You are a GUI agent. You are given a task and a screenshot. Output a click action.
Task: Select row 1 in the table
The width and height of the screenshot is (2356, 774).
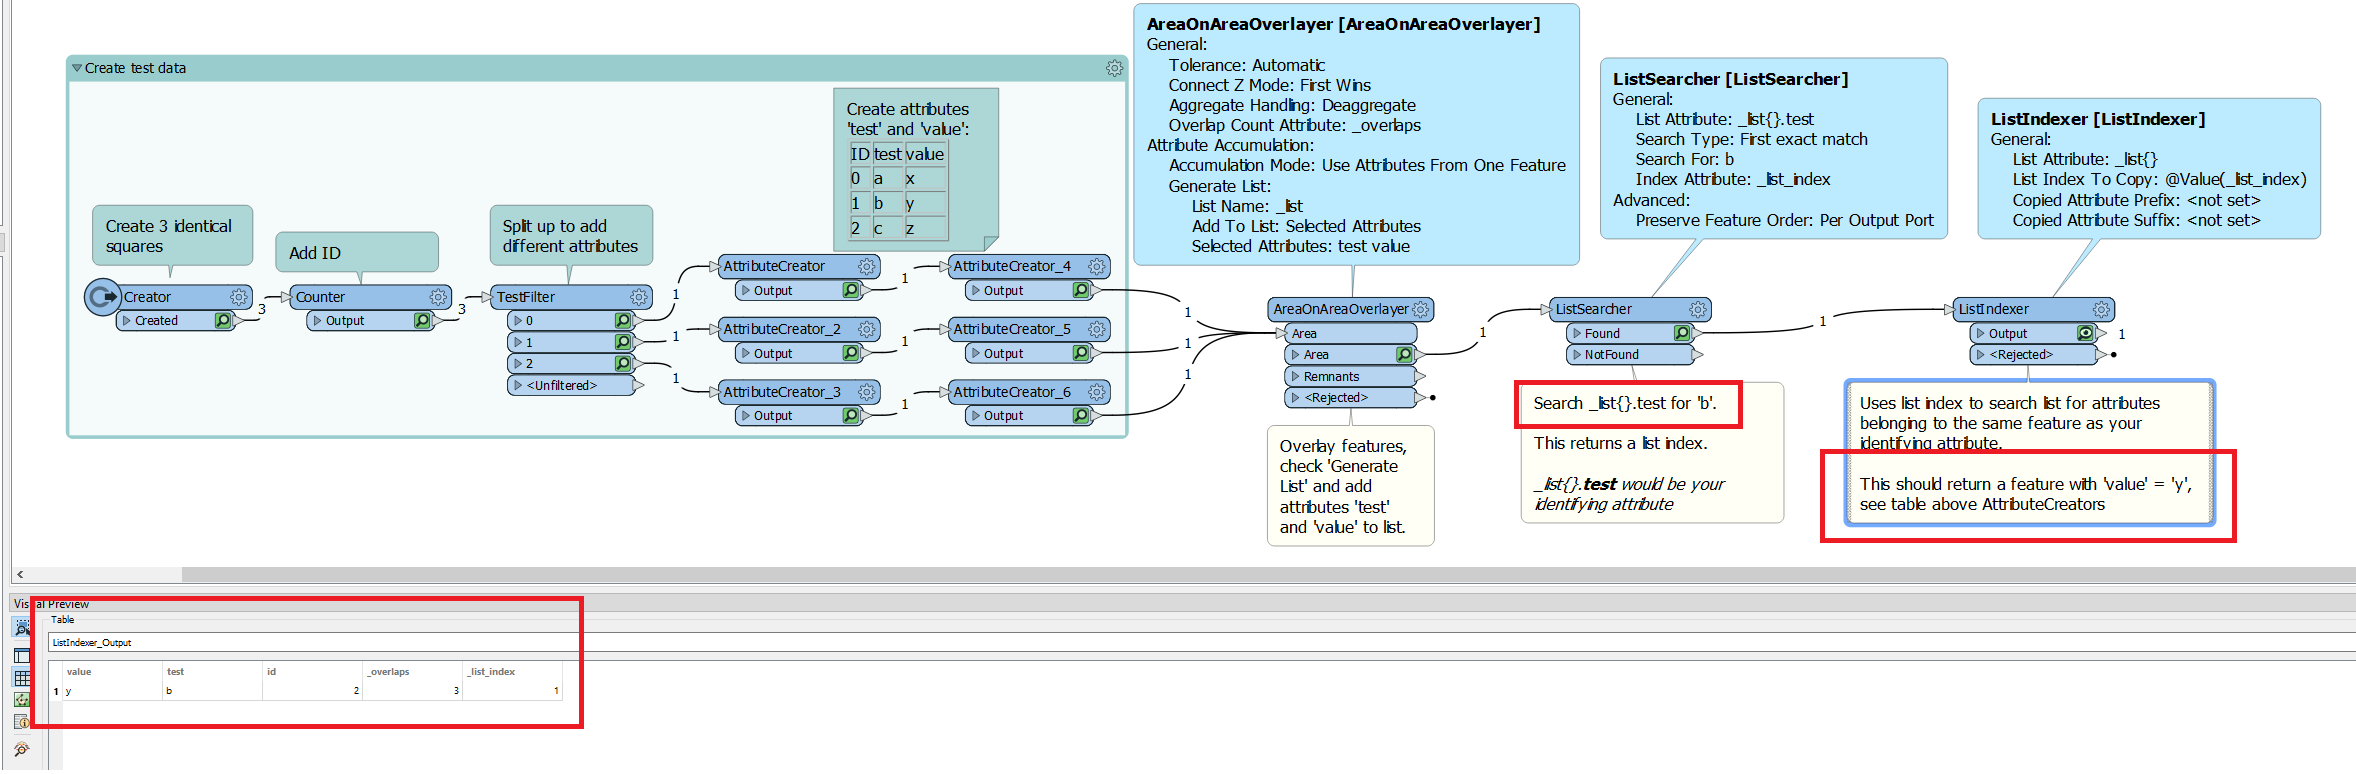point(56,691)
